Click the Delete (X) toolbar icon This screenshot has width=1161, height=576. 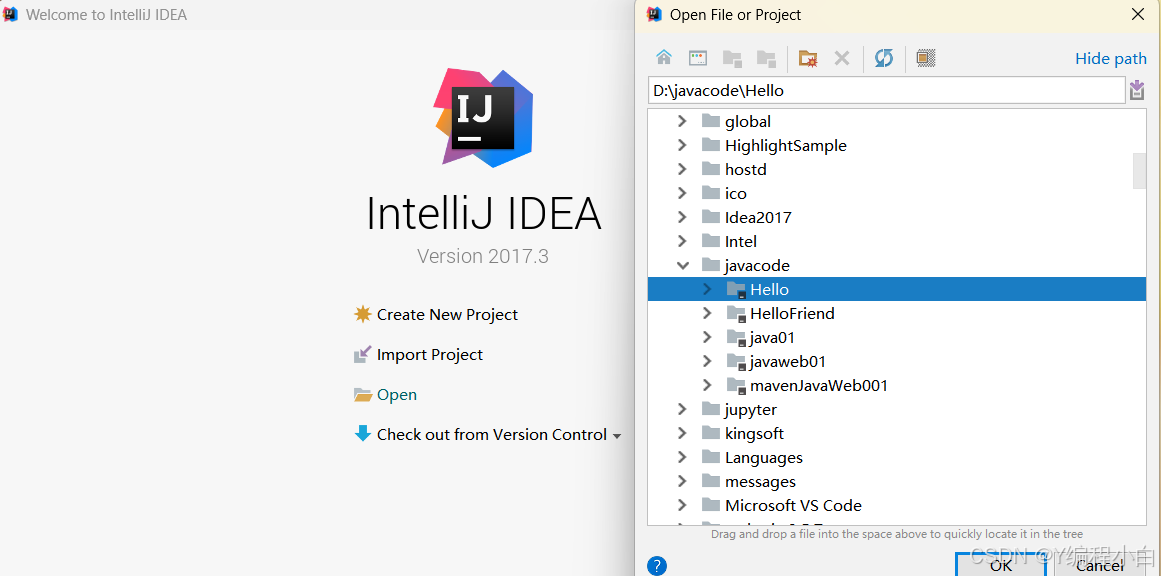pyautogui.click(x=842, y=58)
